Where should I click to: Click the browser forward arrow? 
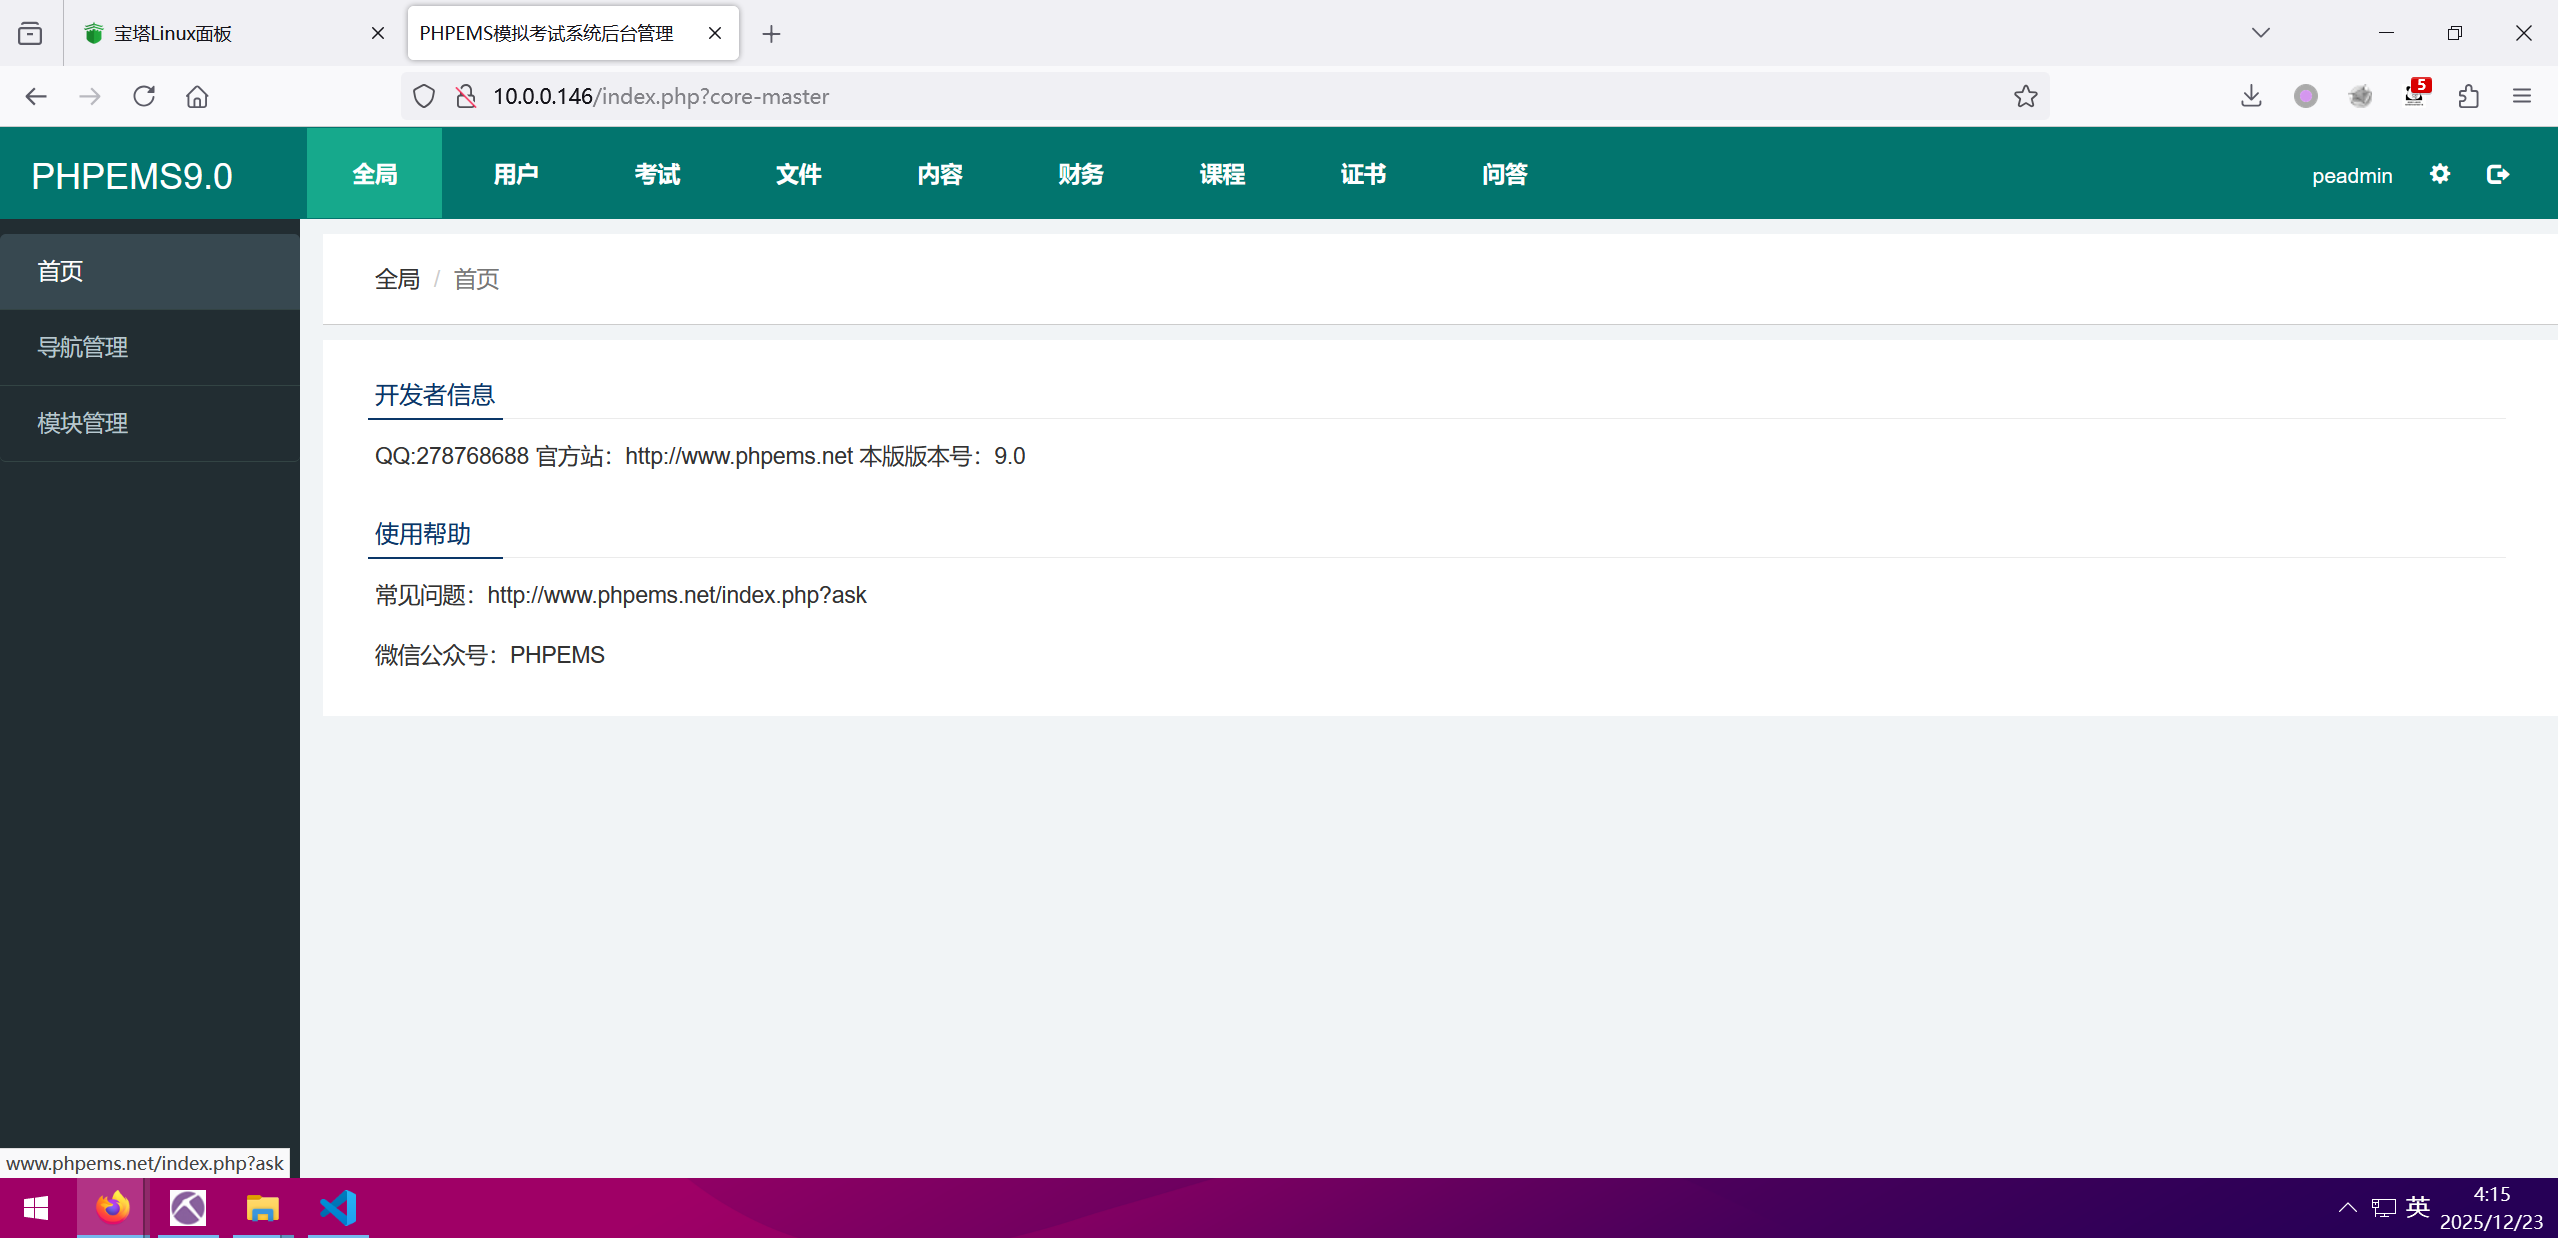[x=90, y=96]
